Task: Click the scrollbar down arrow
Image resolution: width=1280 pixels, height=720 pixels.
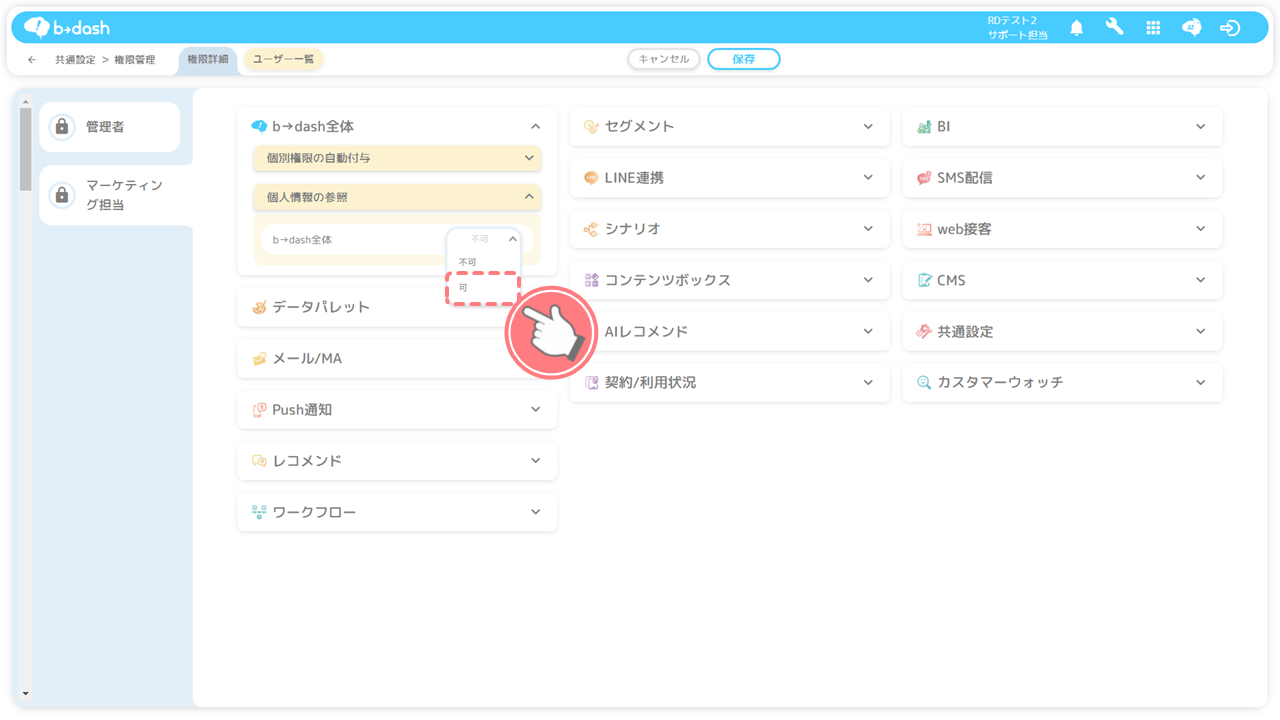Action: coord(25,693)
